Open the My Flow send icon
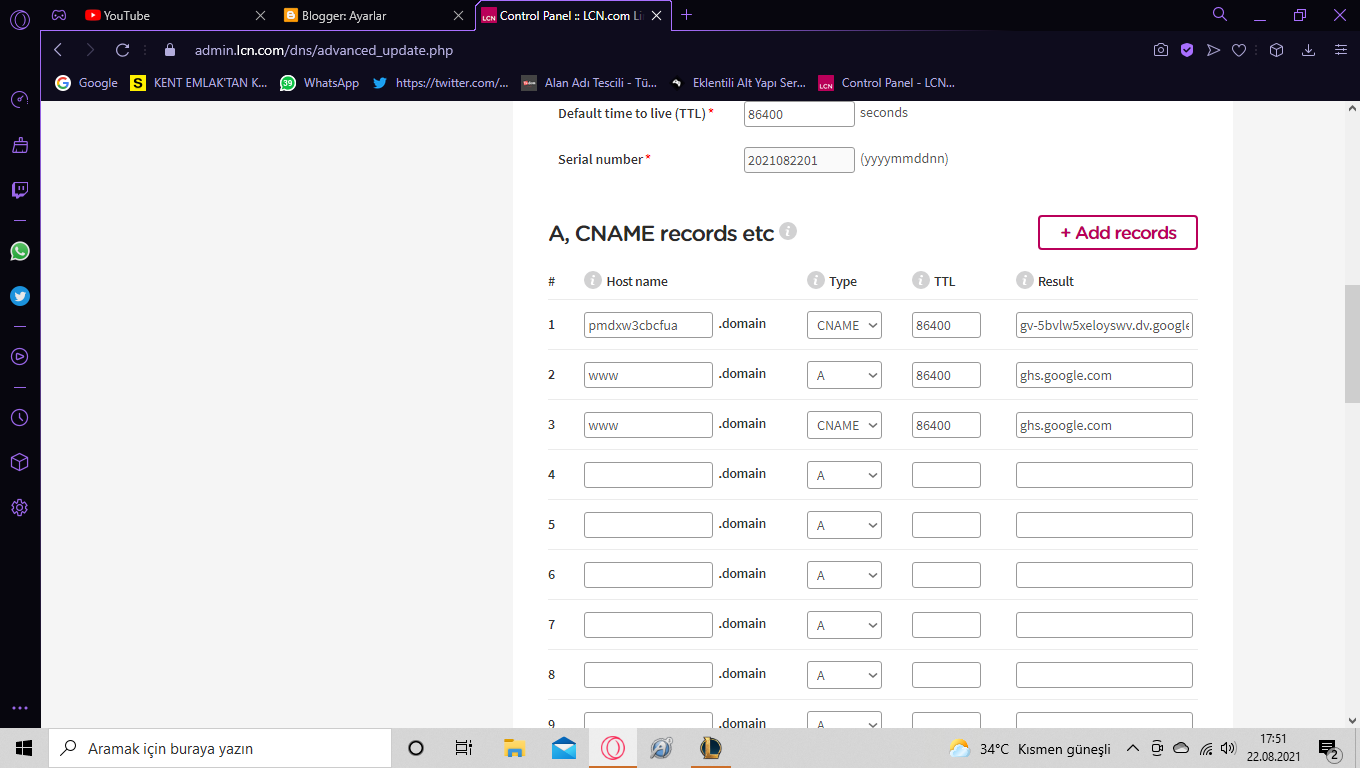1360x768 pixels. click(1213, 49)
